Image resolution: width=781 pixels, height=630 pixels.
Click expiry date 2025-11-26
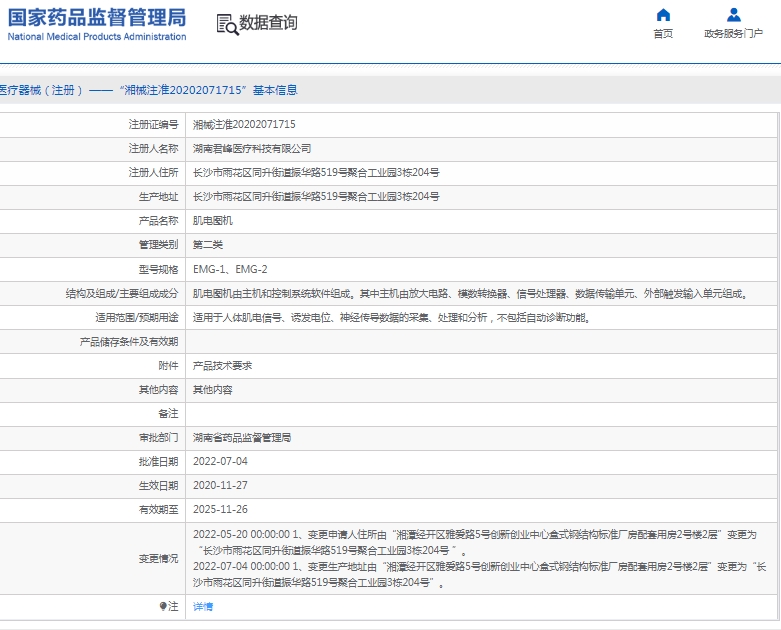(x=220, y=509)
